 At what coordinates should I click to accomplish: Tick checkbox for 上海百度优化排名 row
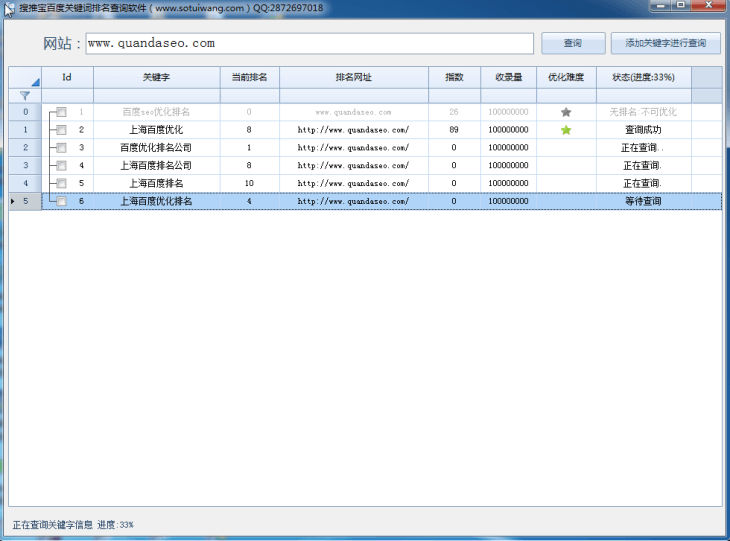(x=61, y=201)
